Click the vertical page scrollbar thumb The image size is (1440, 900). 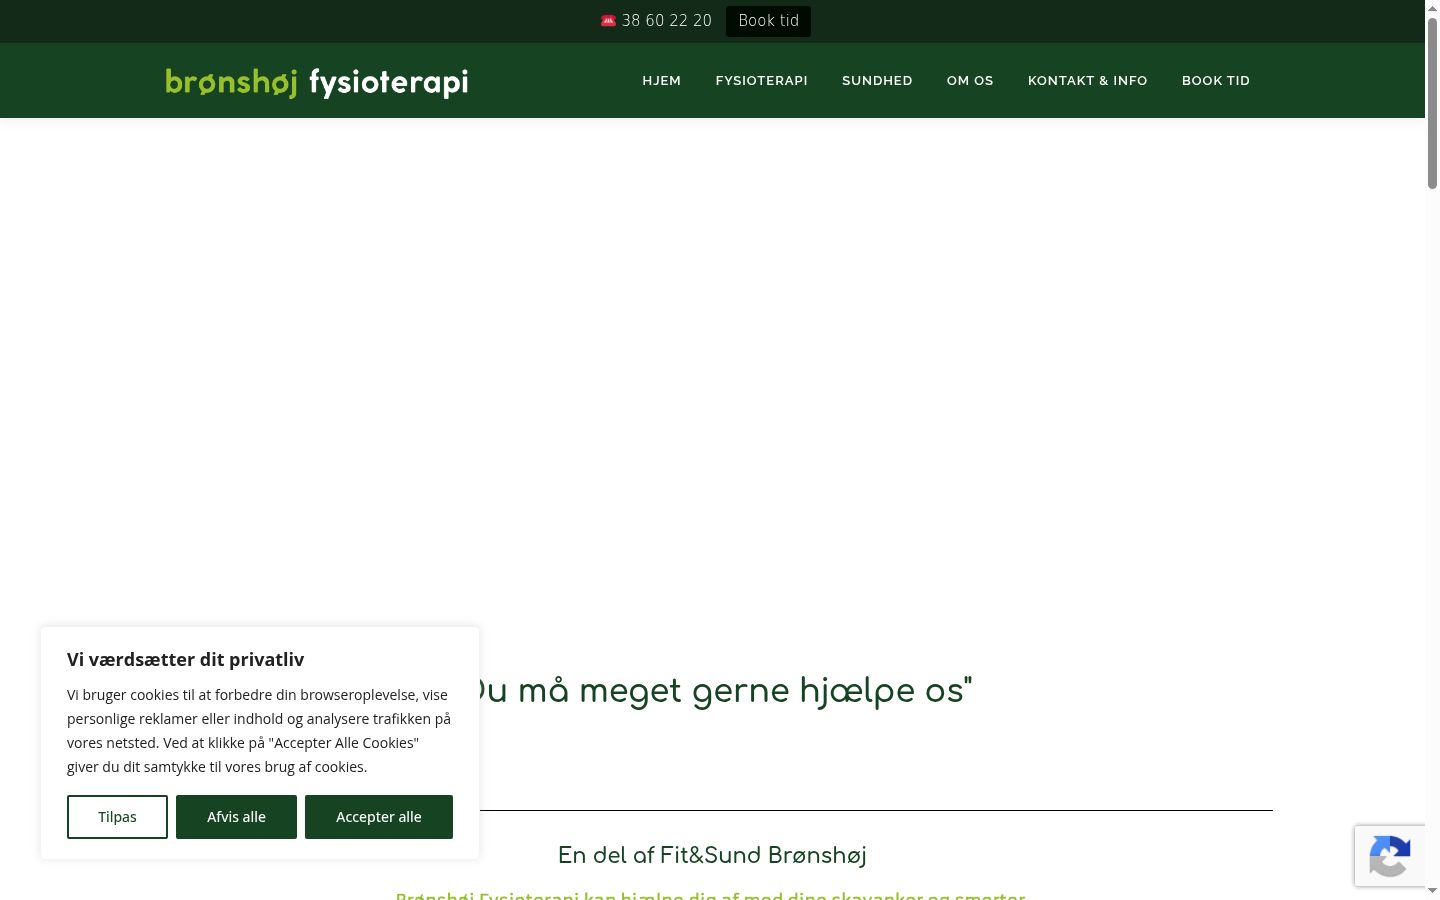[1432, 103]
